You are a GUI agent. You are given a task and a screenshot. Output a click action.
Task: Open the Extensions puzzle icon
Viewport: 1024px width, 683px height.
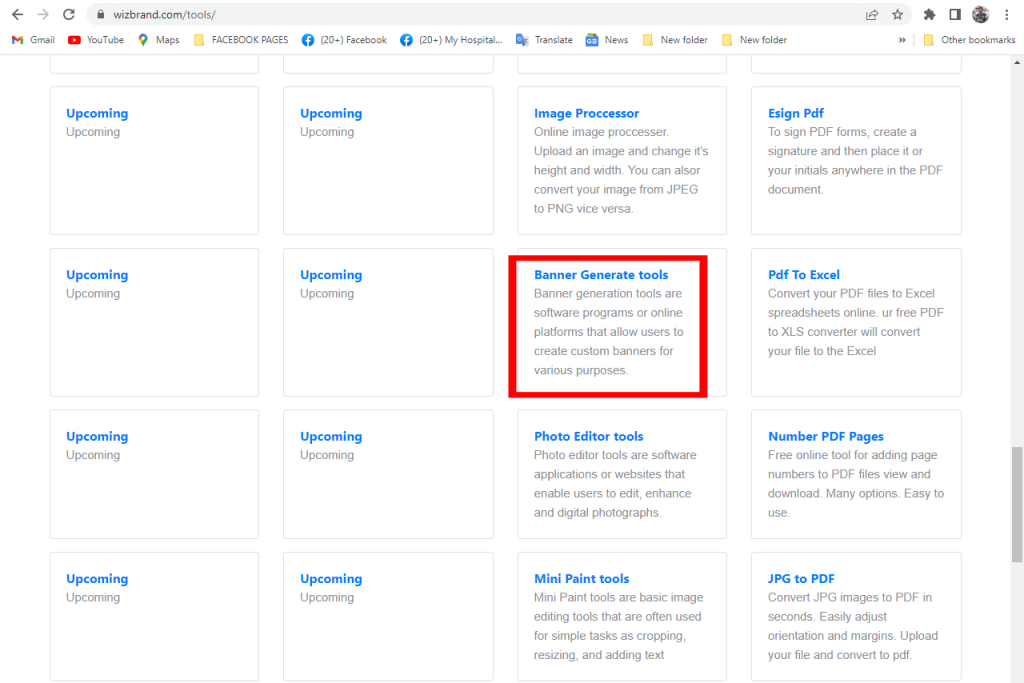[x=929, y=15]
